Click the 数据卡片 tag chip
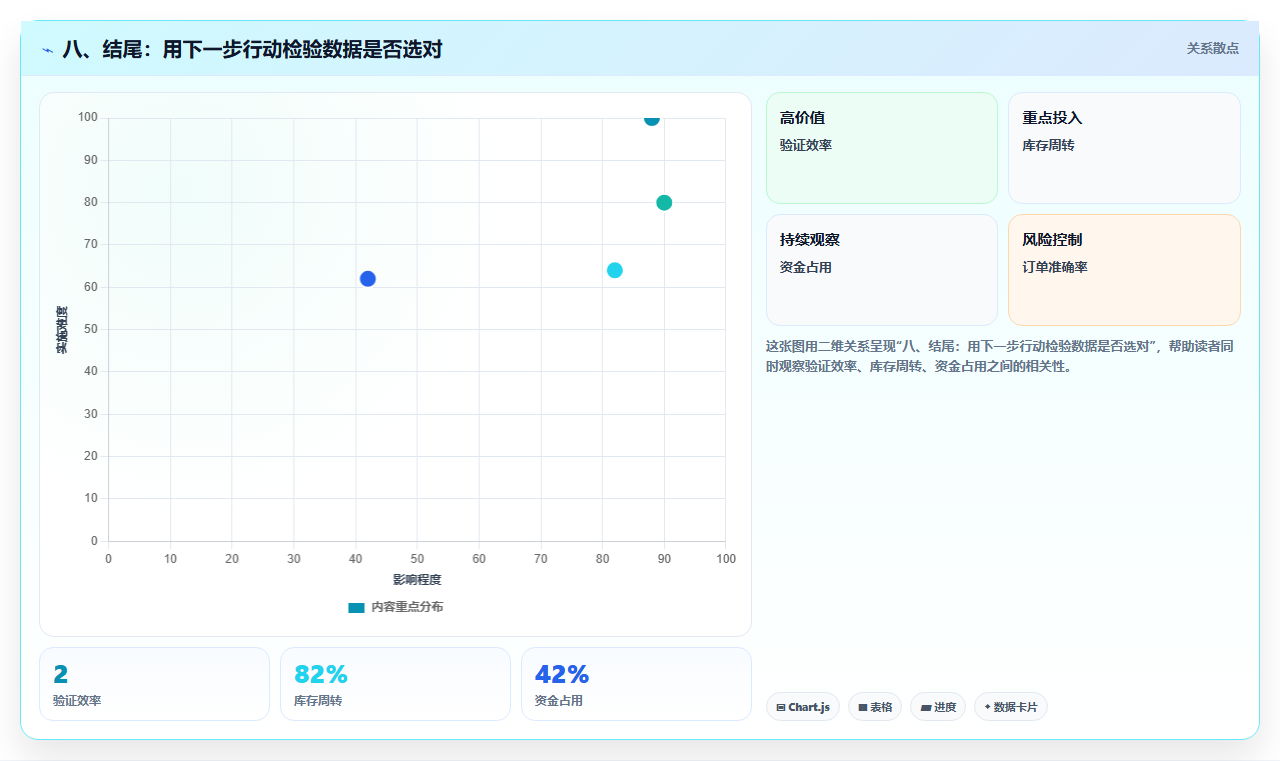Image resolution: width=1280 pixels, height=761 pixels. (1011, 707)
